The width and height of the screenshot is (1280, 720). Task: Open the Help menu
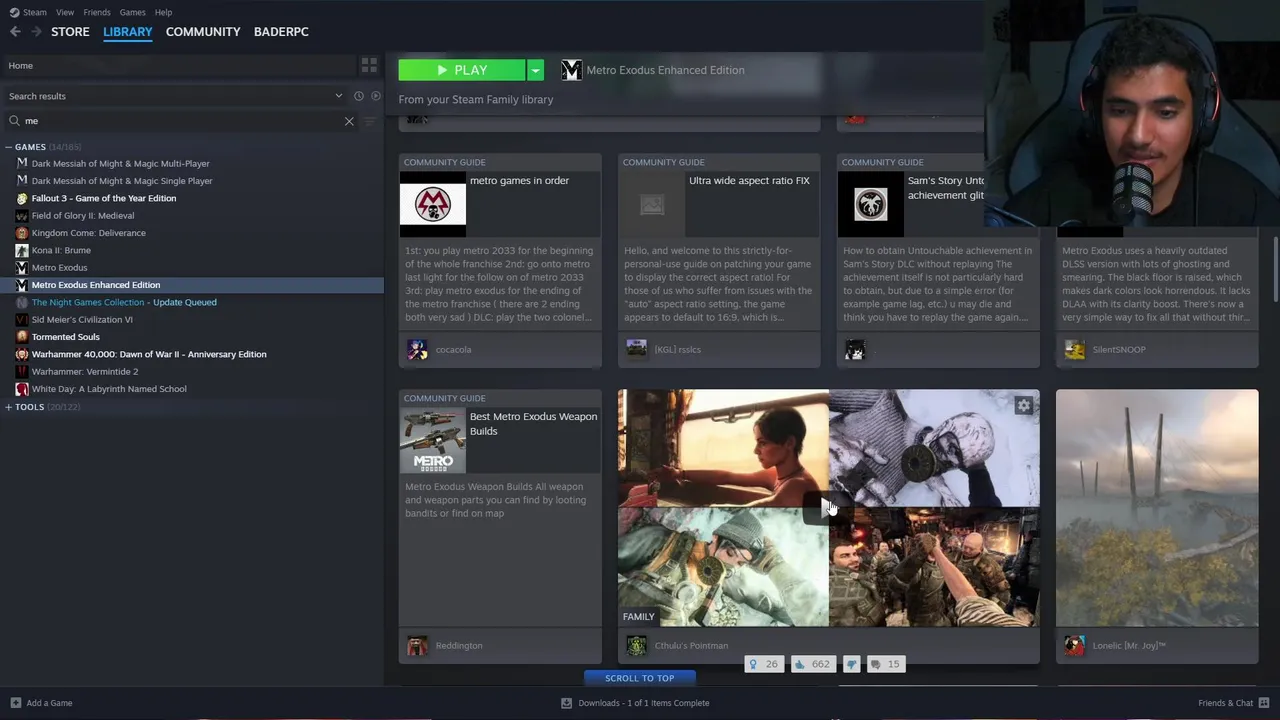[x=163, y=12]
